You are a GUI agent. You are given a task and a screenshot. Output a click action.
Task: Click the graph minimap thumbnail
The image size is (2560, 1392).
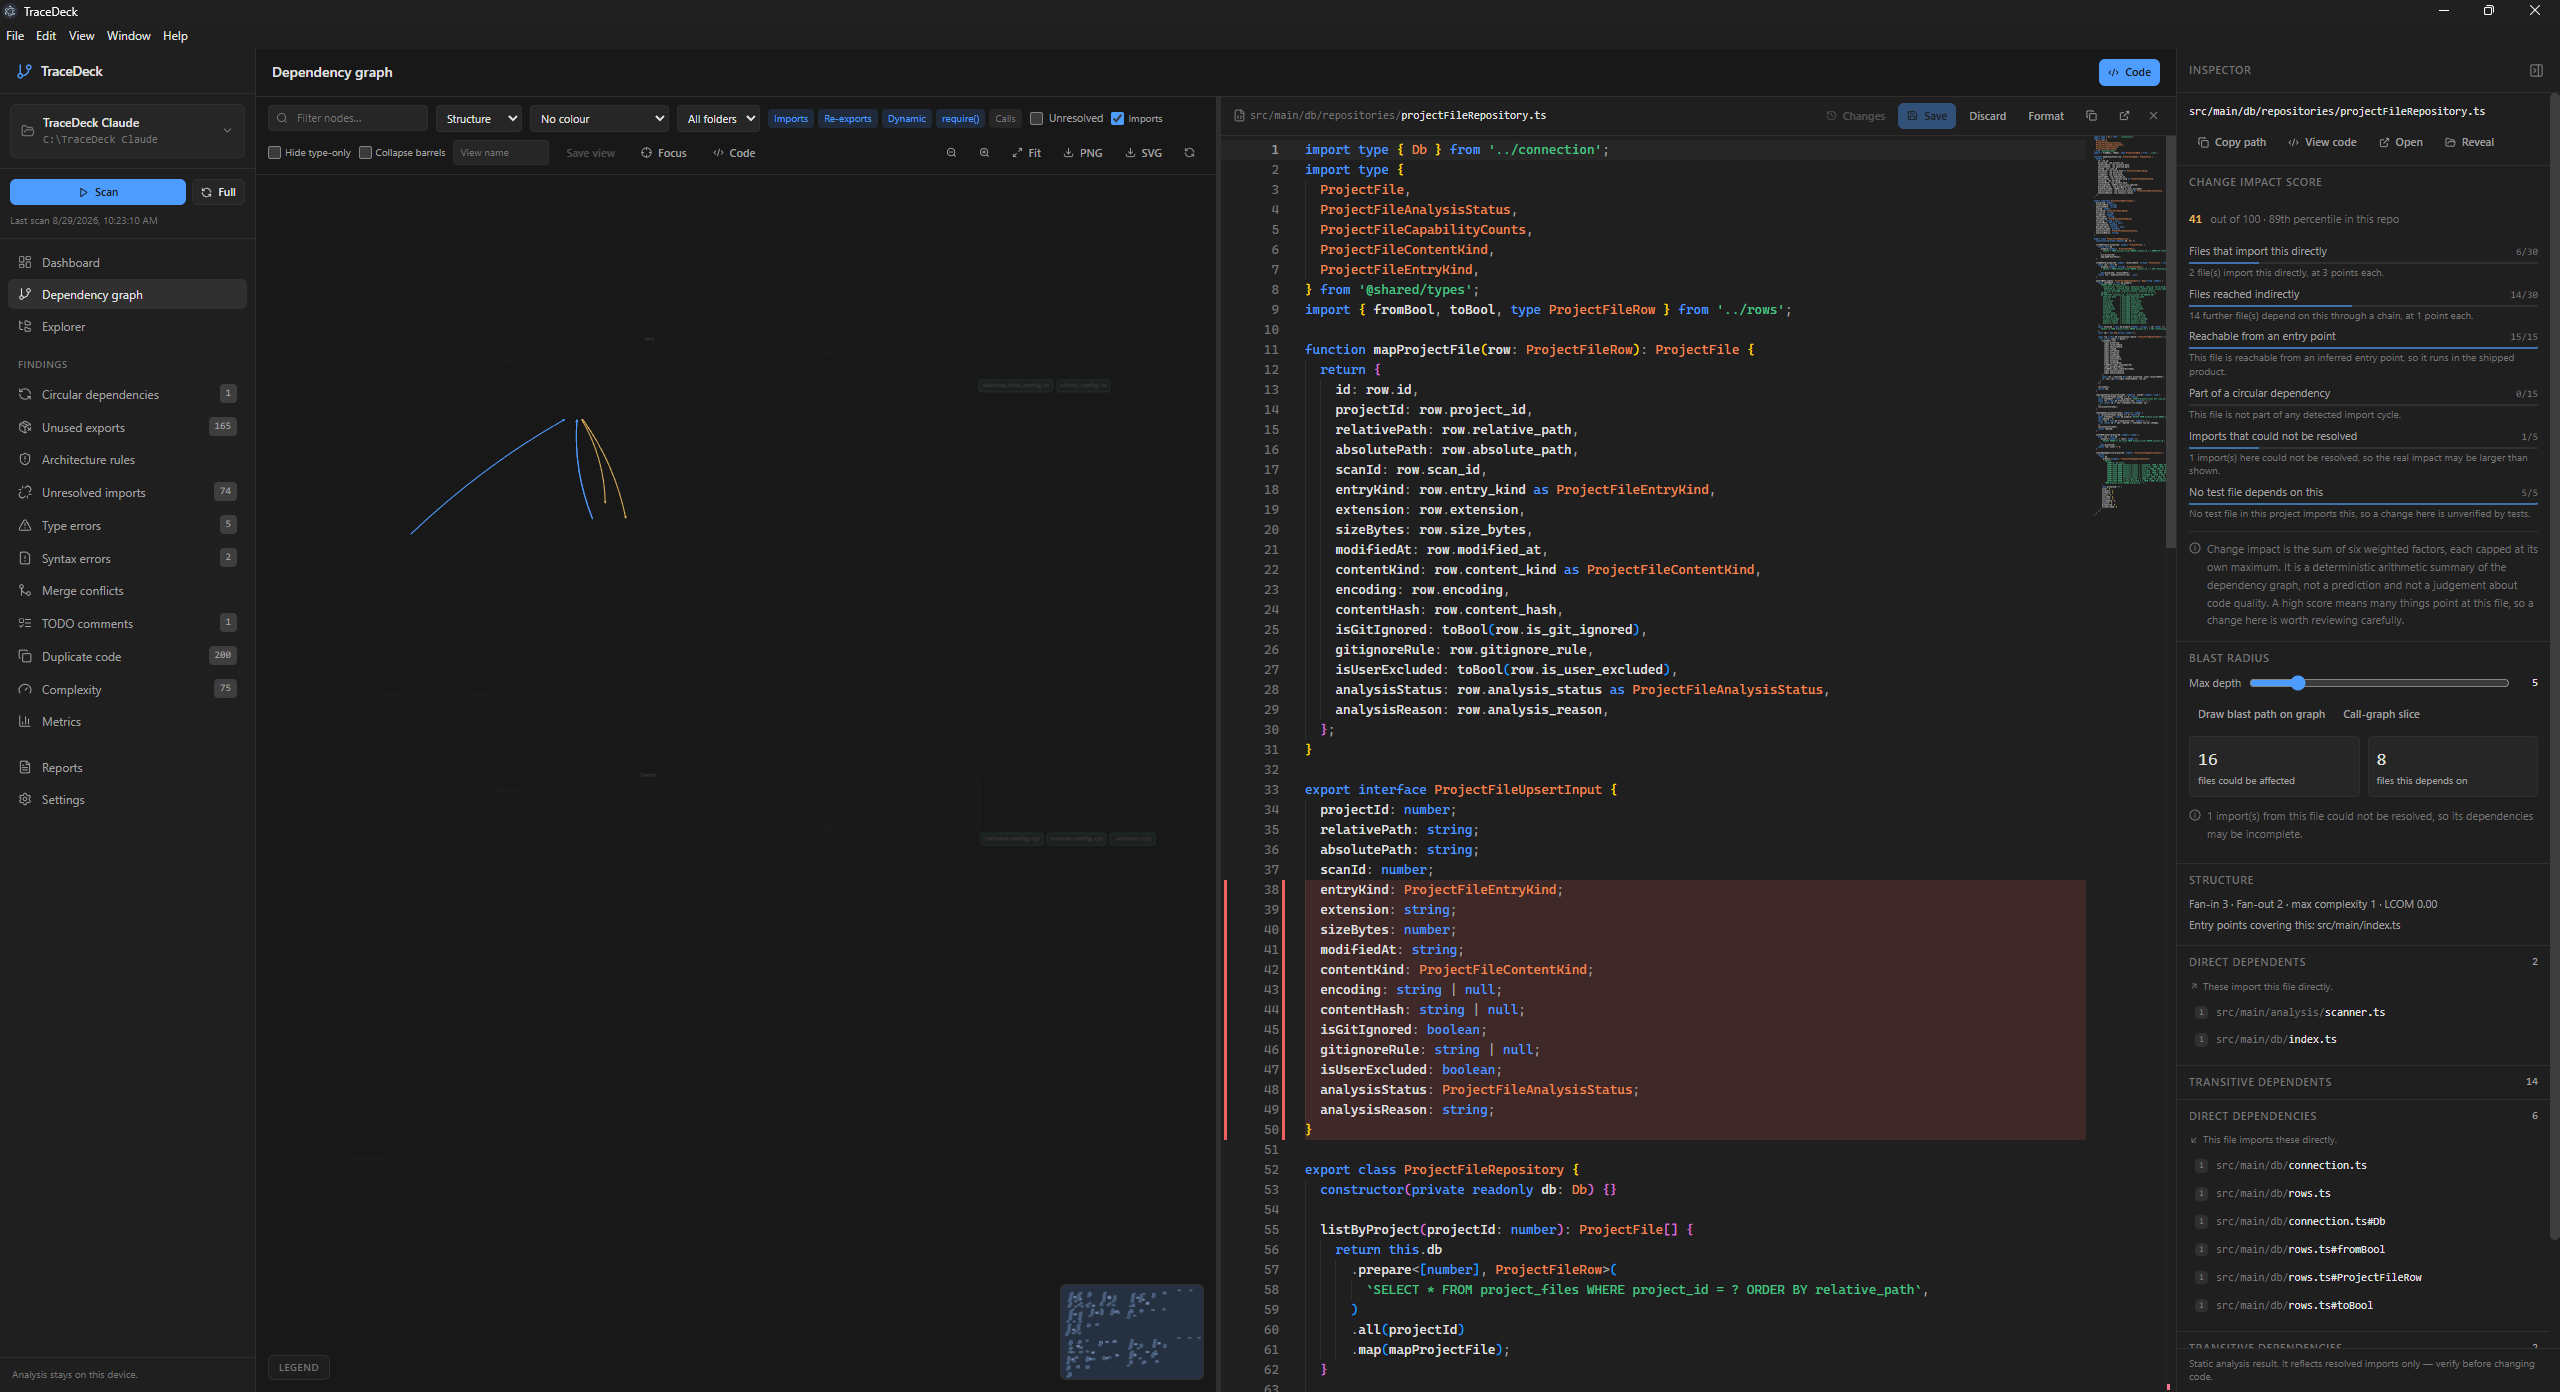click(1131, 1331)
